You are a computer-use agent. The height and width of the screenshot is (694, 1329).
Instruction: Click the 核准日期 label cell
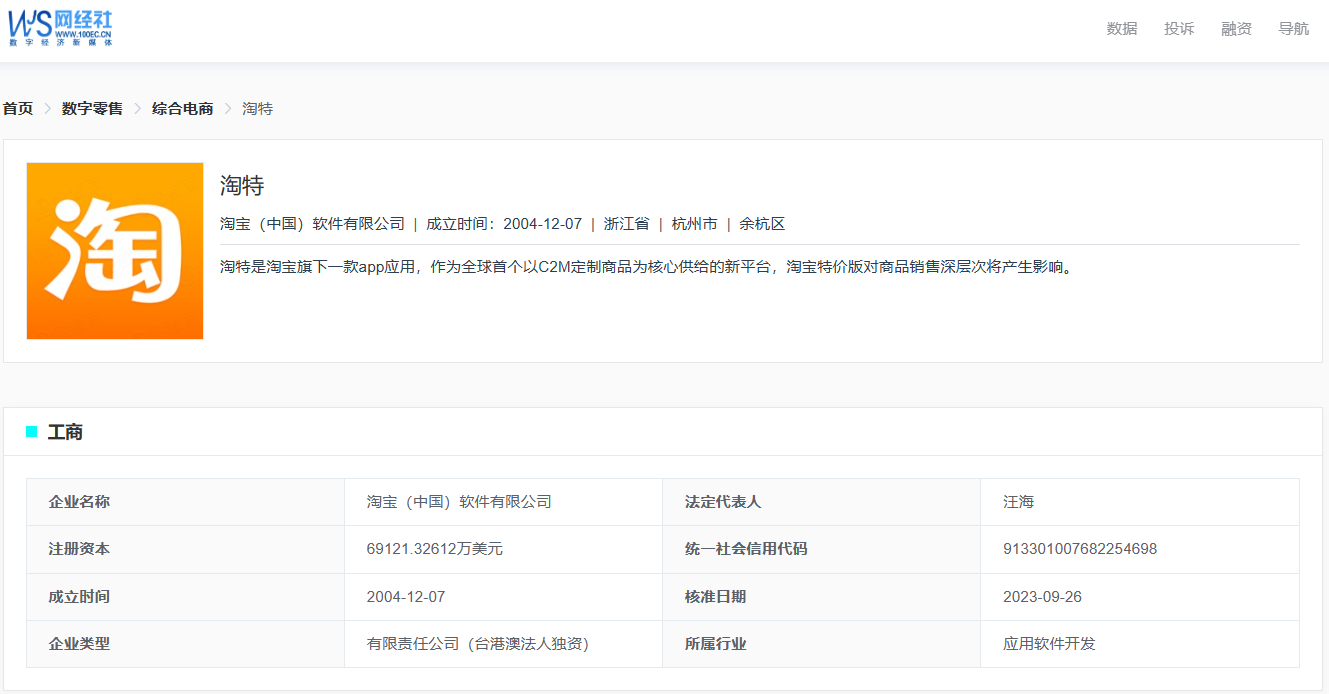[x=822, y=597]
